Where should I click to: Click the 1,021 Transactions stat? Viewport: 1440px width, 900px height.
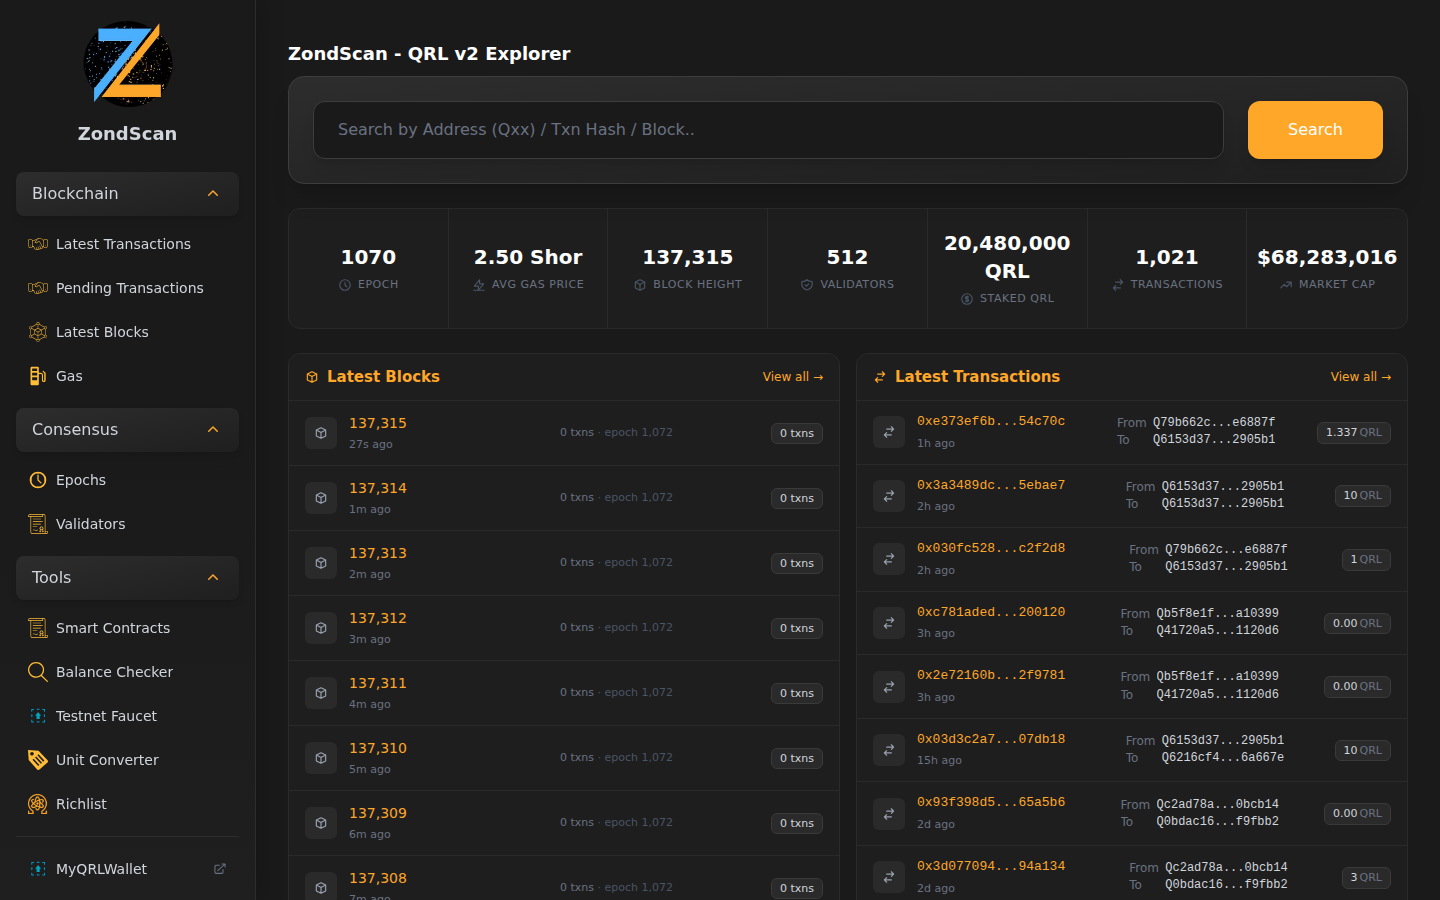click(x=1167, y=269)
